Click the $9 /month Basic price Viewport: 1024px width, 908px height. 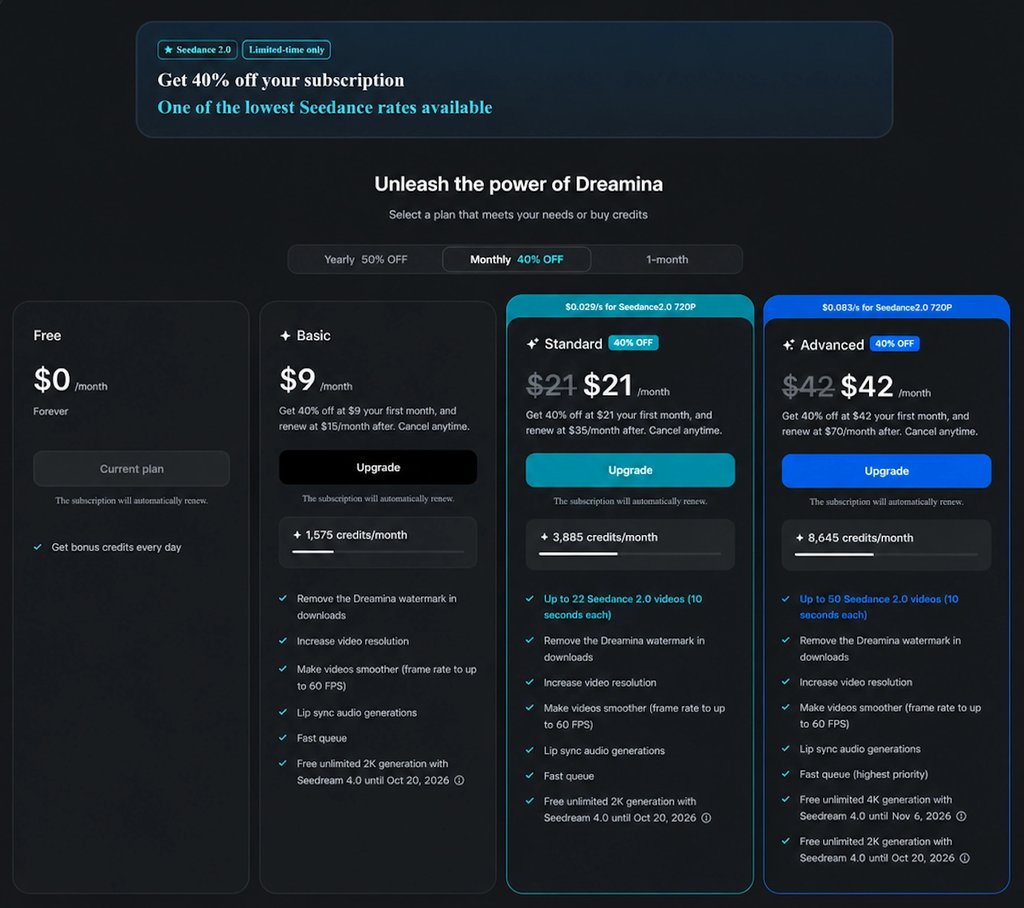(x=316, y=380)
